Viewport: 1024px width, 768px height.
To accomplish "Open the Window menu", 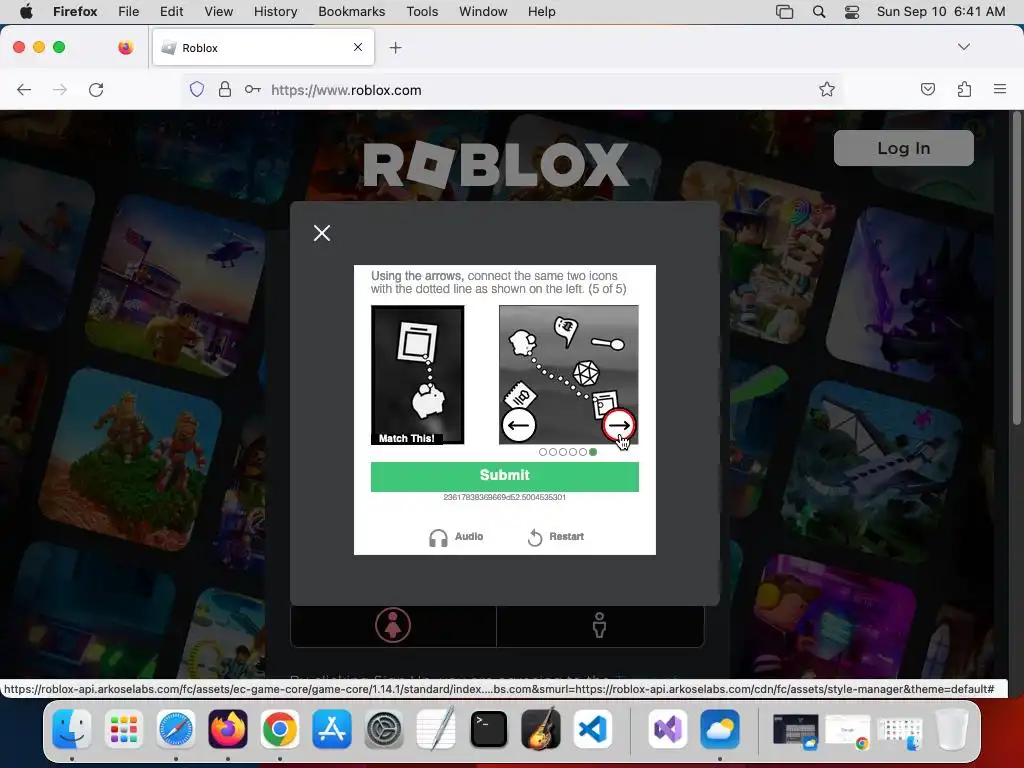I will [x=483, y=12].
